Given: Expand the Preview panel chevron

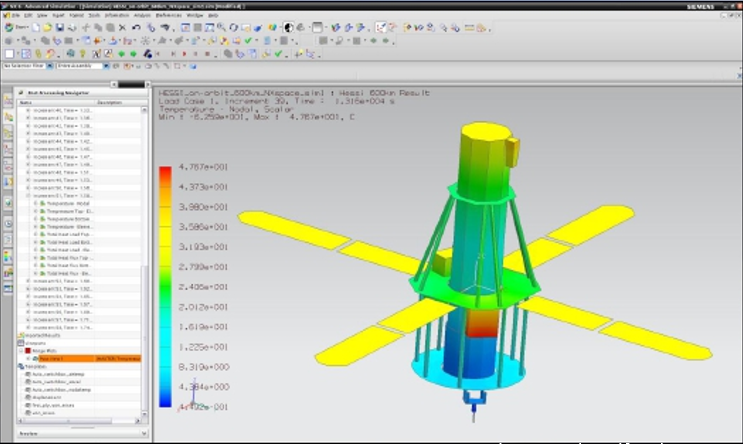Looking at the screenshot, I should [144, 433].
